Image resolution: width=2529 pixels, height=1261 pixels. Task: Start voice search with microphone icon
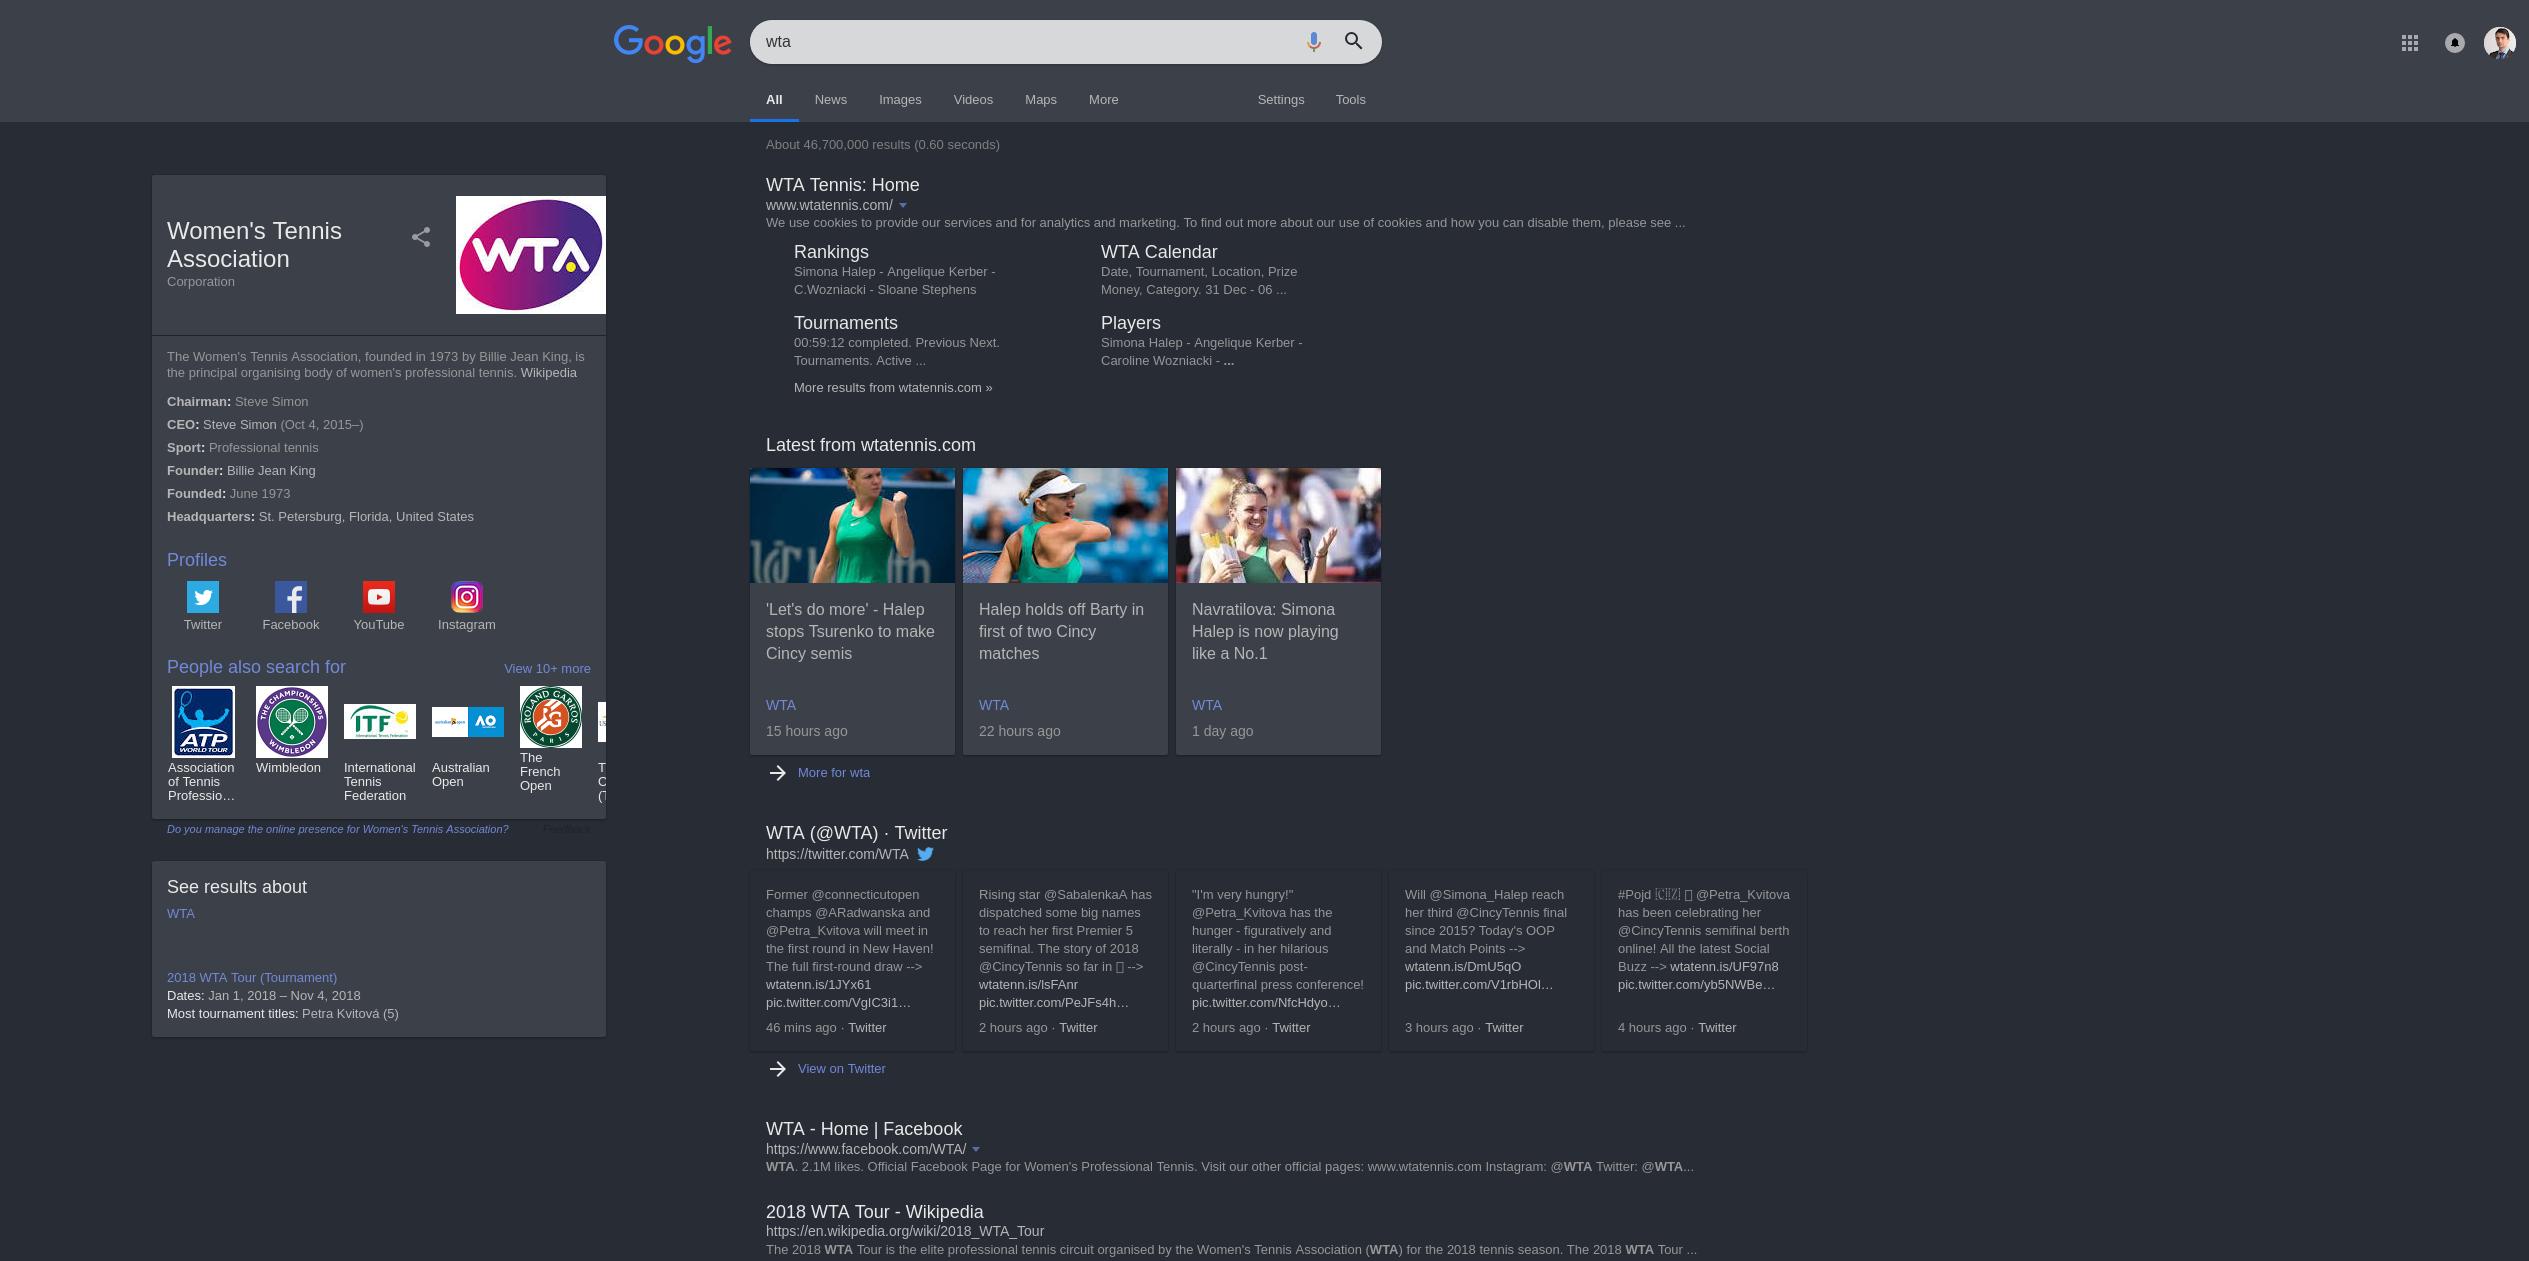tap(1313, 42)
